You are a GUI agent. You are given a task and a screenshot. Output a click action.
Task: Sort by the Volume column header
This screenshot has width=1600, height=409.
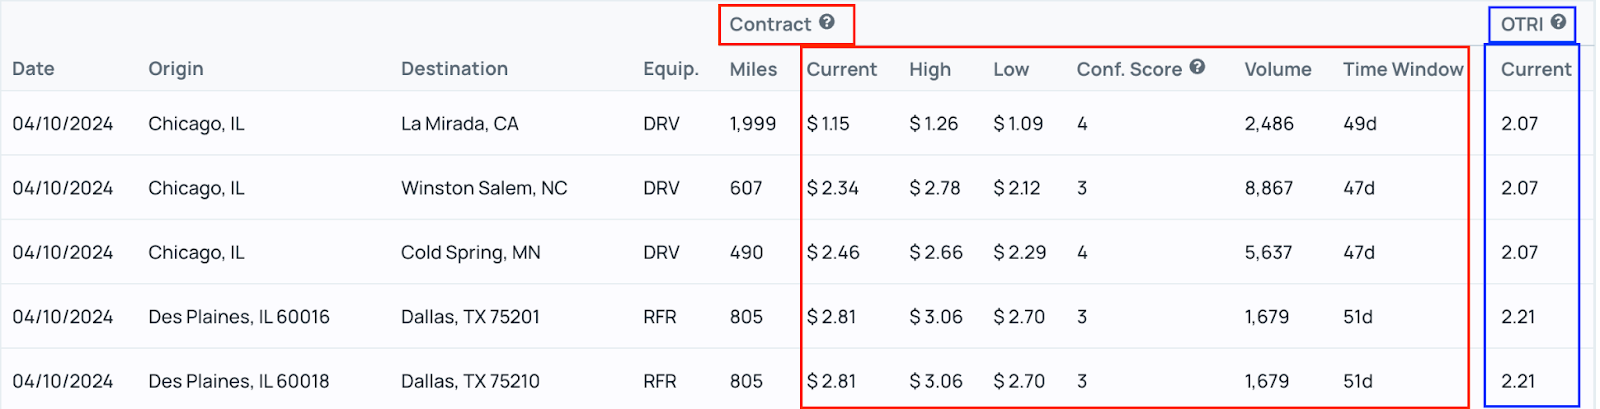1278,70
